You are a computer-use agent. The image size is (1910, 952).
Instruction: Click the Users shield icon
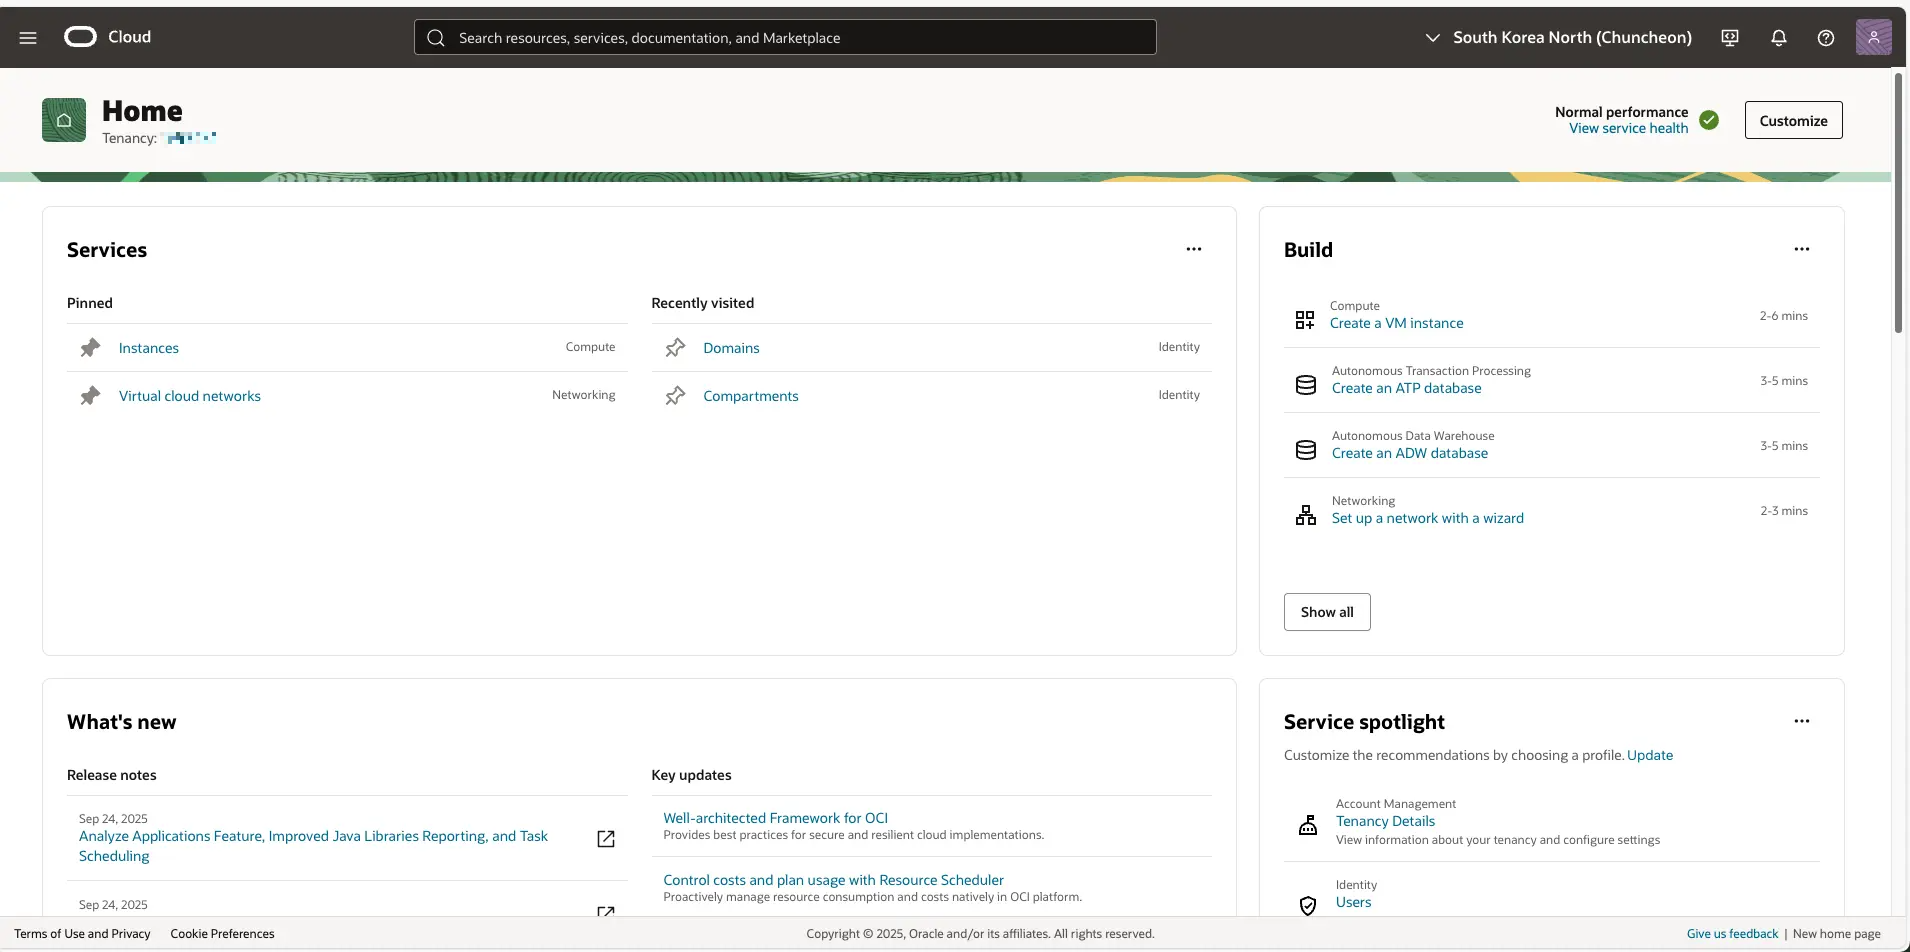(1308, 905)
